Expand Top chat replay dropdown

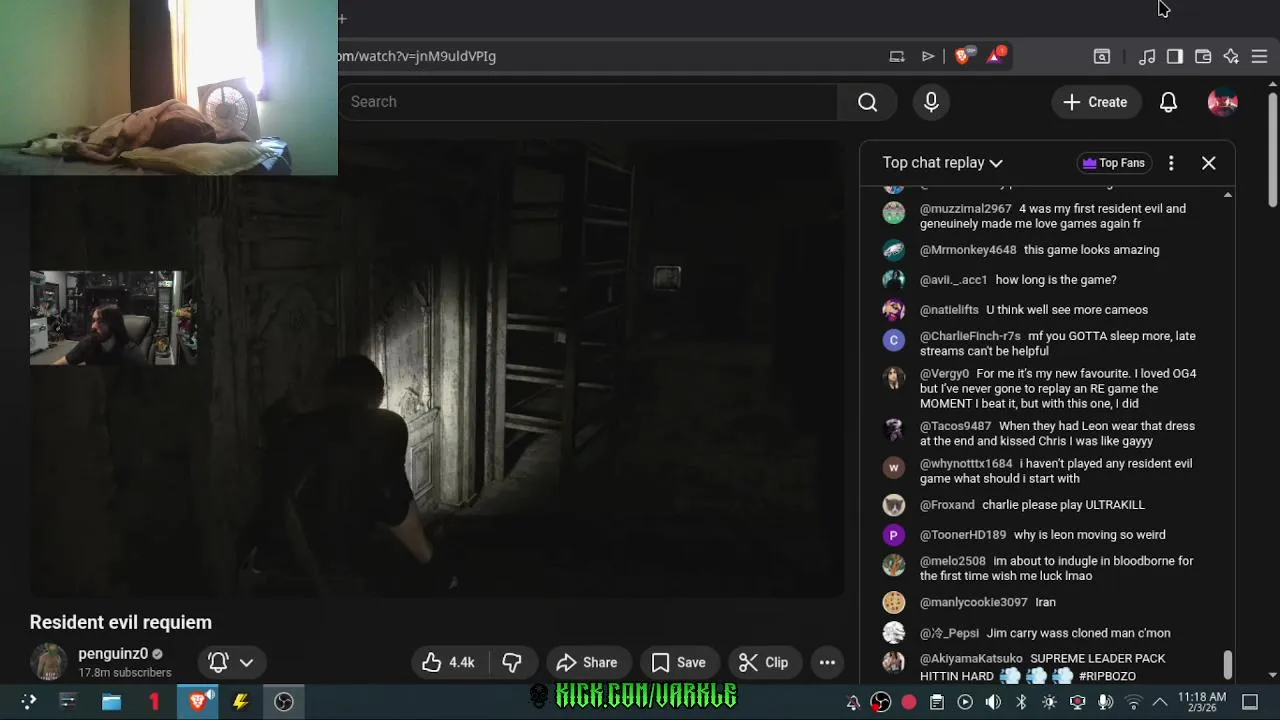tap(942, 163)
